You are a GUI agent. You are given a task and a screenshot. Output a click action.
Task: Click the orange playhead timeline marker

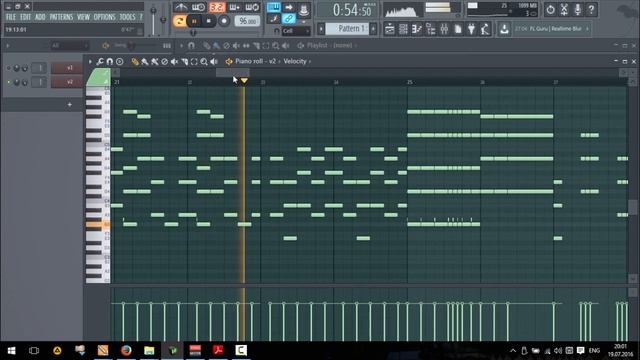coord(244,81)
